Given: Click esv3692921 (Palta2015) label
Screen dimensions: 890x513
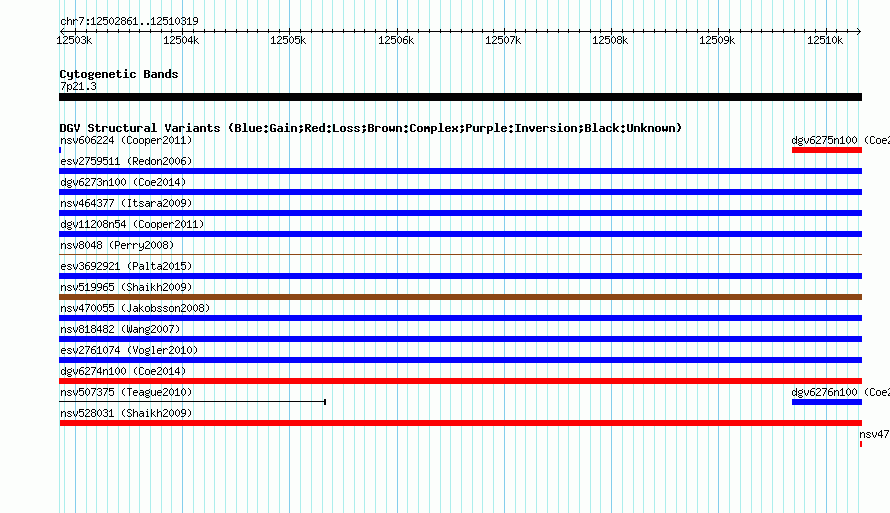Looking at the screenshot, I should [126, 266].
